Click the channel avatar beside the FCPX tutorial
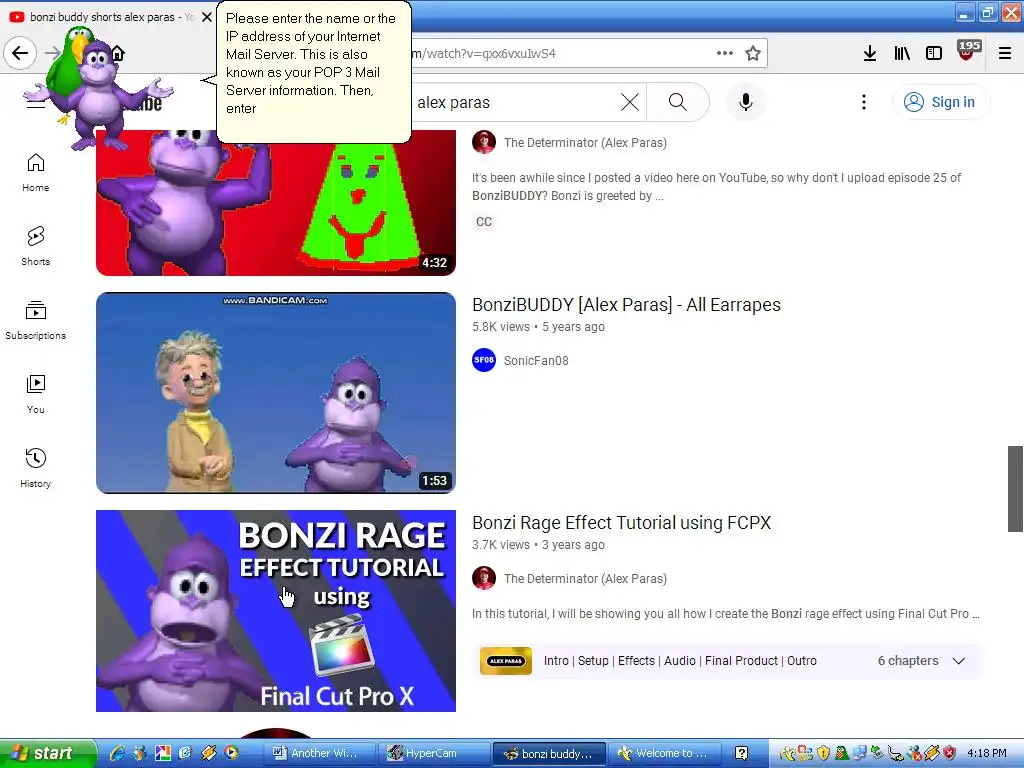Viewport: 1024px width, 768px height. [x=484, y=578]
